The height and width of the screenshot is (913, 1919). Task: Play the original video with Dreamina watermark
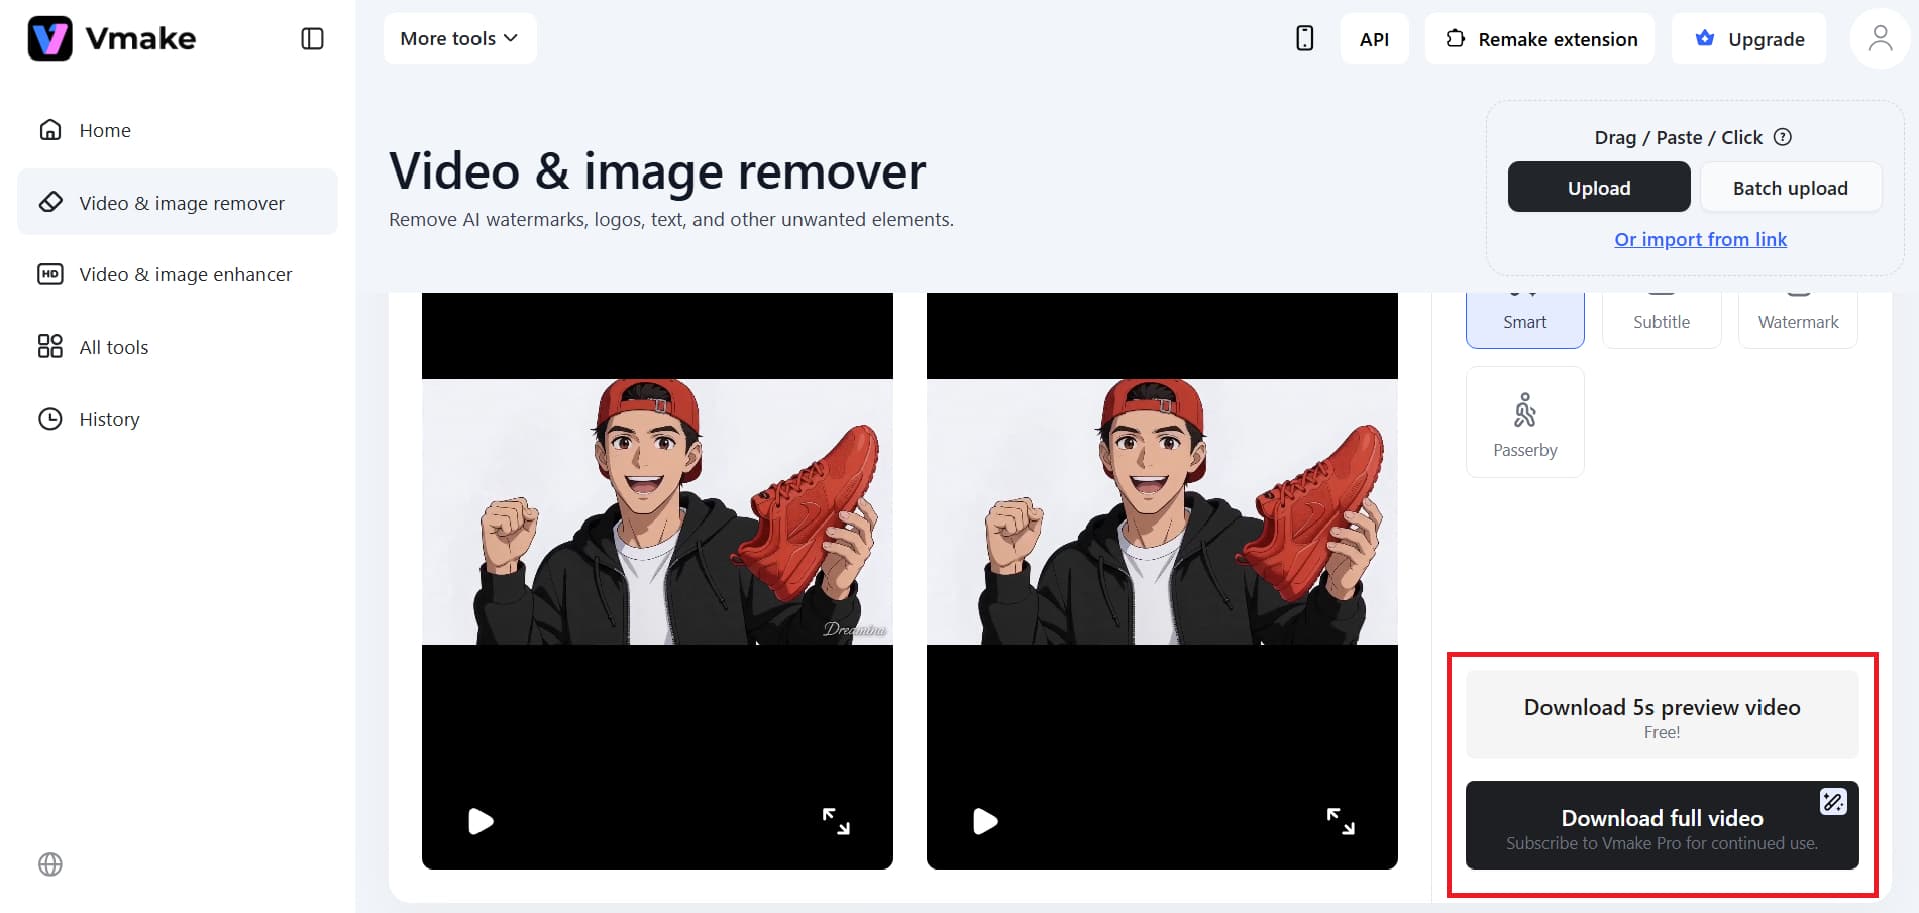(x=481, y=821)
